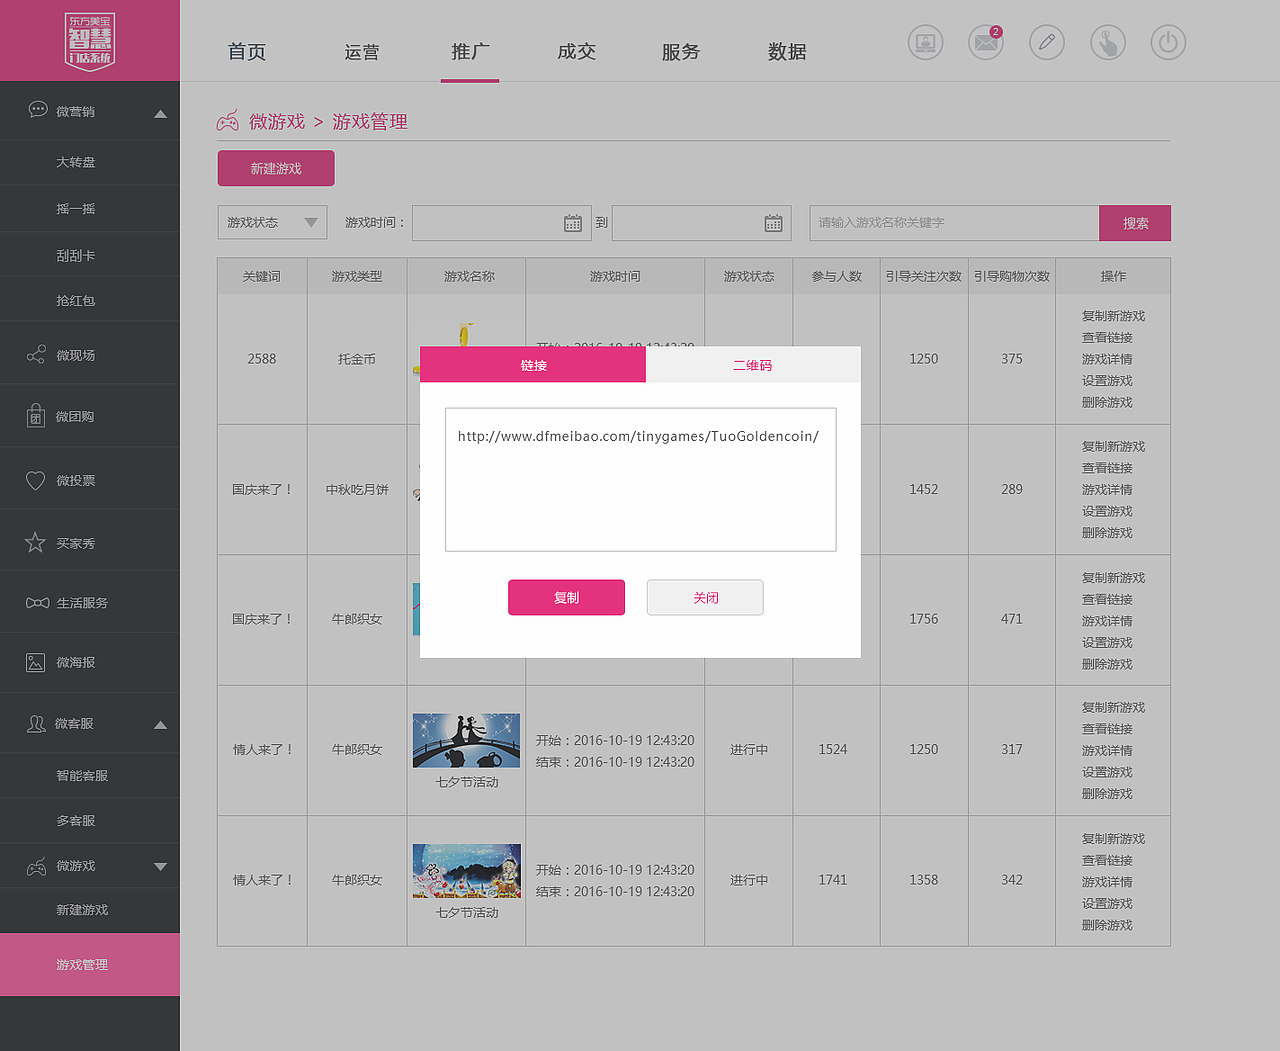Click the 参与人数 column header
Screen dimensions: 1280x1051
[837, 276]
